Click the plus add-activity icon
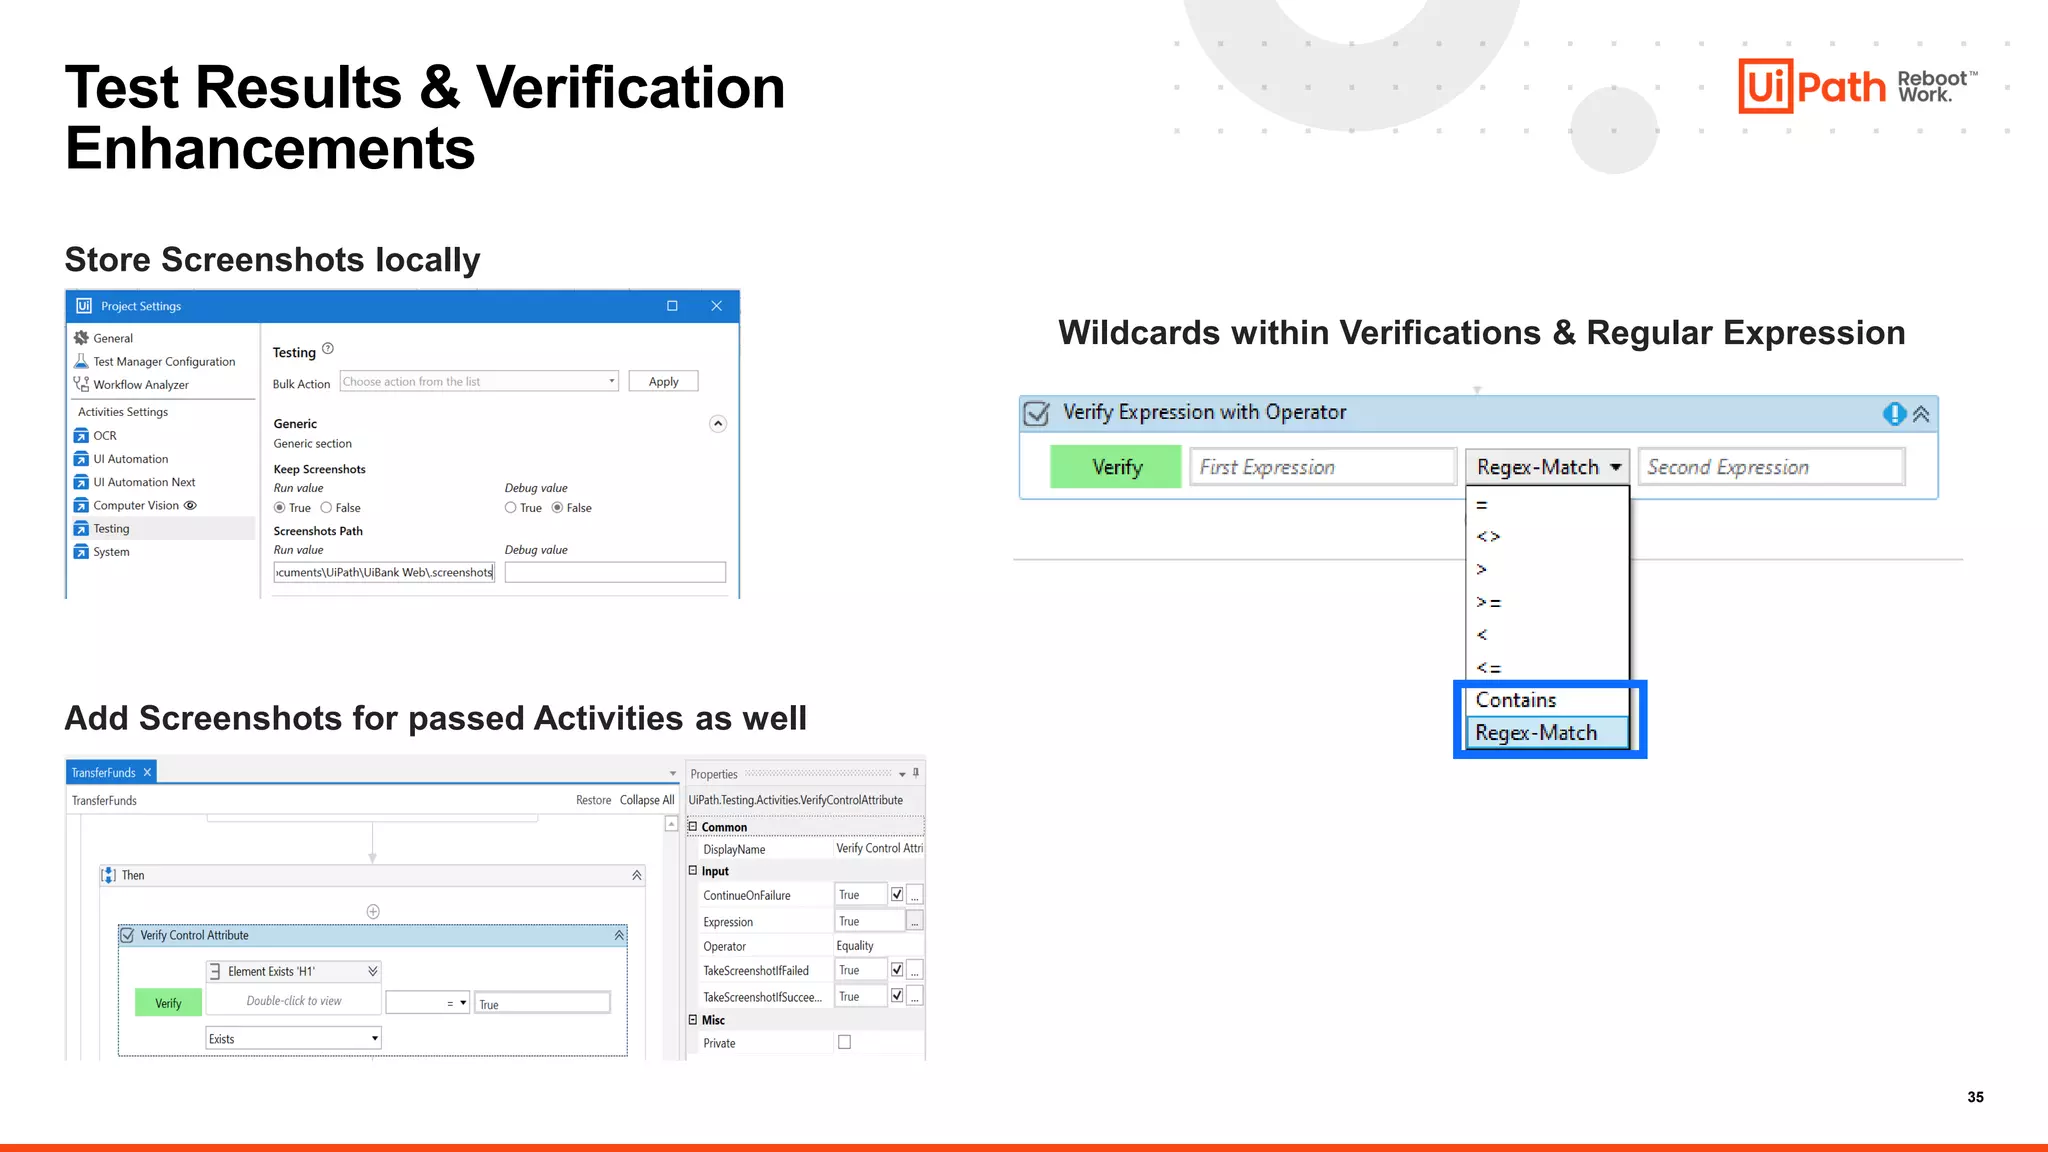 (x=373, y=911)
